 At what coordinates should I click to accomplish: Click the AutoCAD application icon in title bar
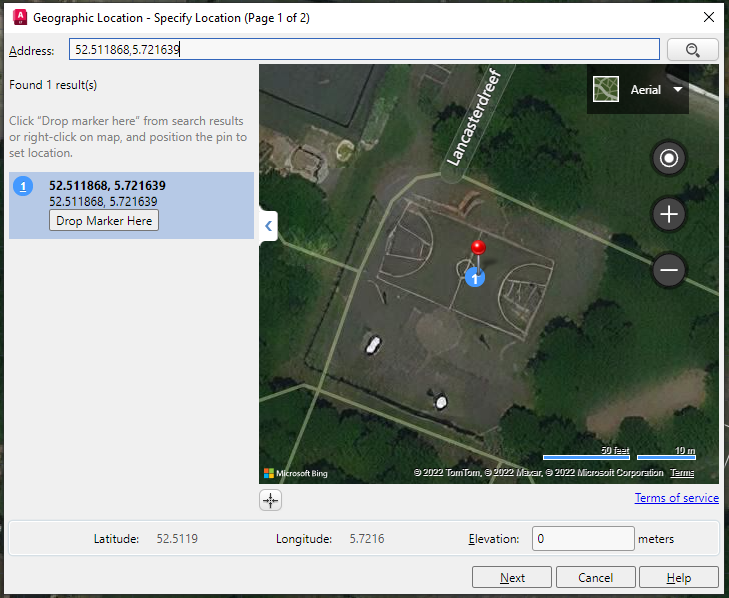[17, 17]
